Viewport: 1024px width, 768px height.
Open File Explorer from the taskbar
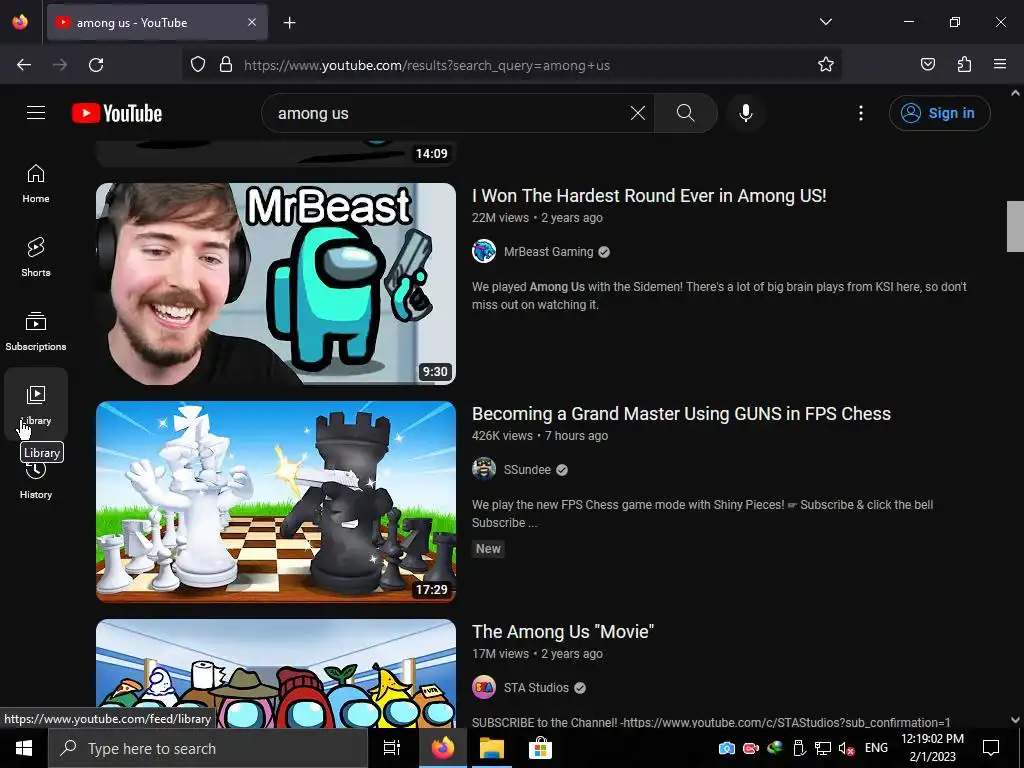(x=492, y=748)
